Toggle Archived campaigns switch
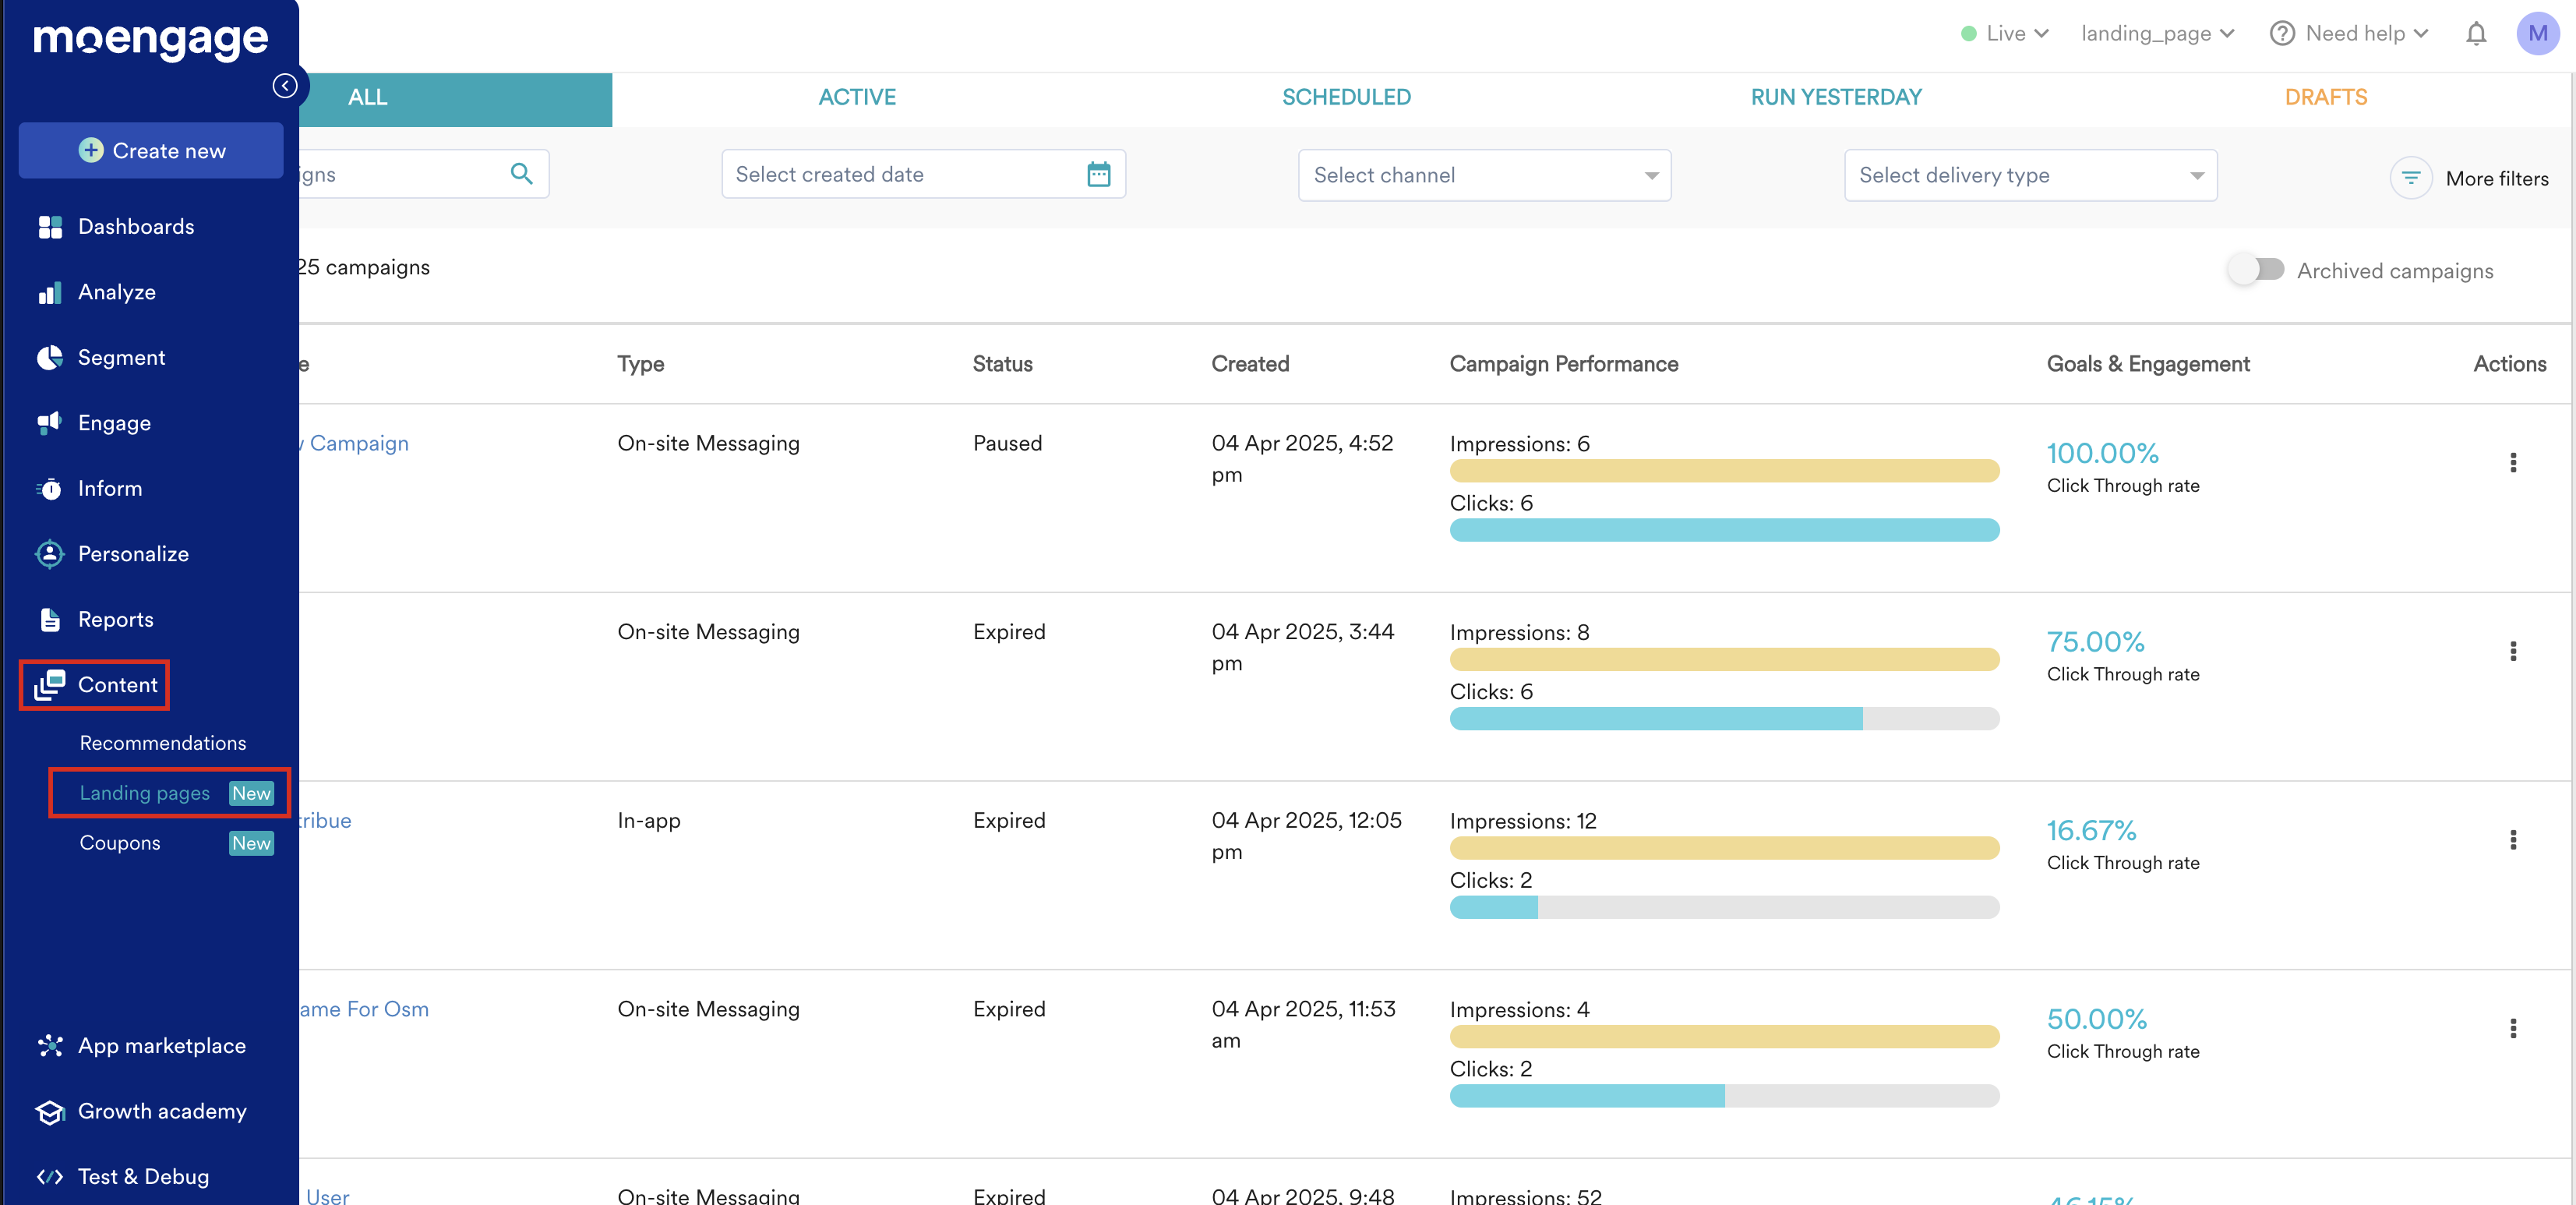Image resolution: width=2576 pixels, height=1205 pixels. coord(2256,270)
